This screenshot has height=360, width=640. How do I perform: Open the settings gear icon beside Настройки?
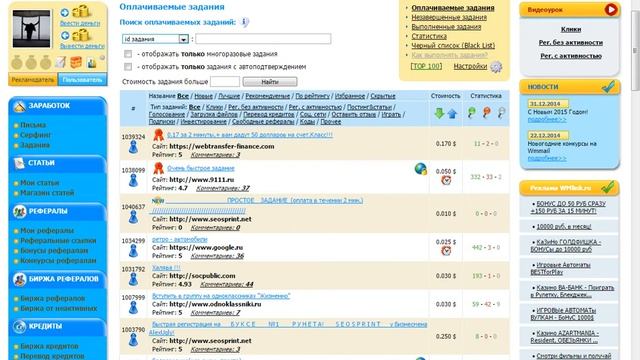click(x=496, y=67)
